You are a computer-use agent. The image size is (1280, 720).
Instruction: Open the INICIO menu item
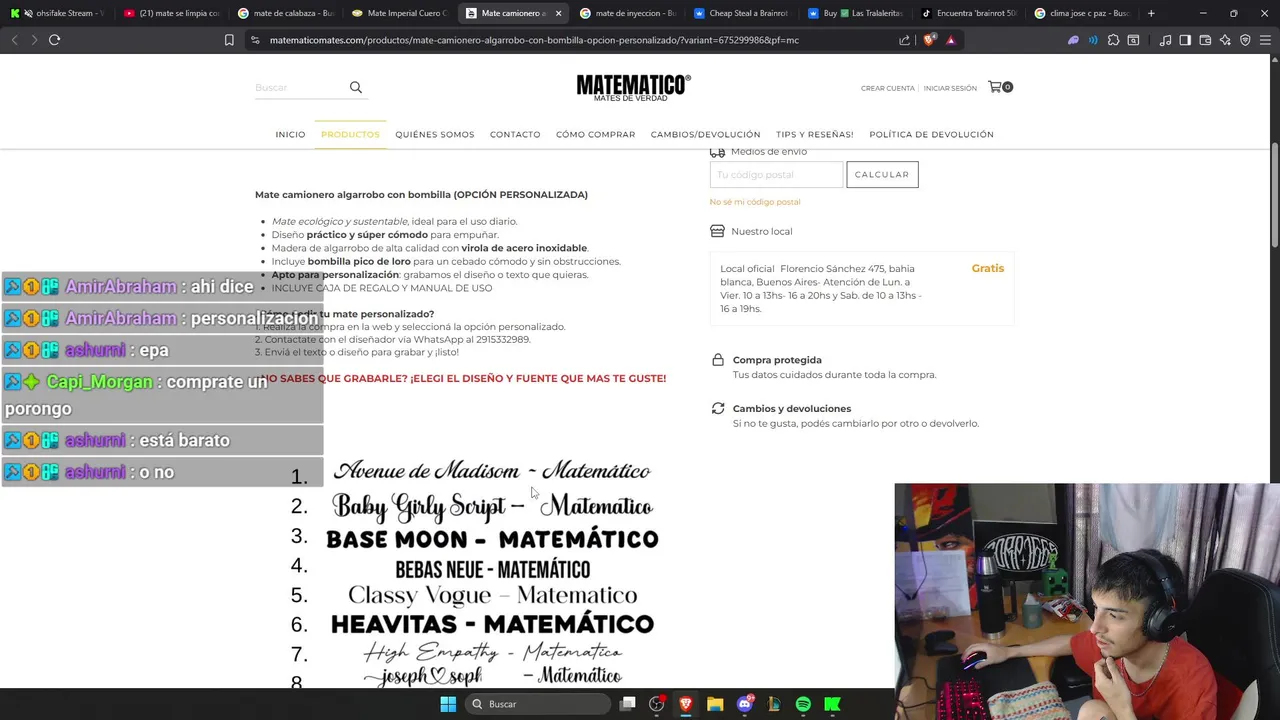(x=290, y=134)
